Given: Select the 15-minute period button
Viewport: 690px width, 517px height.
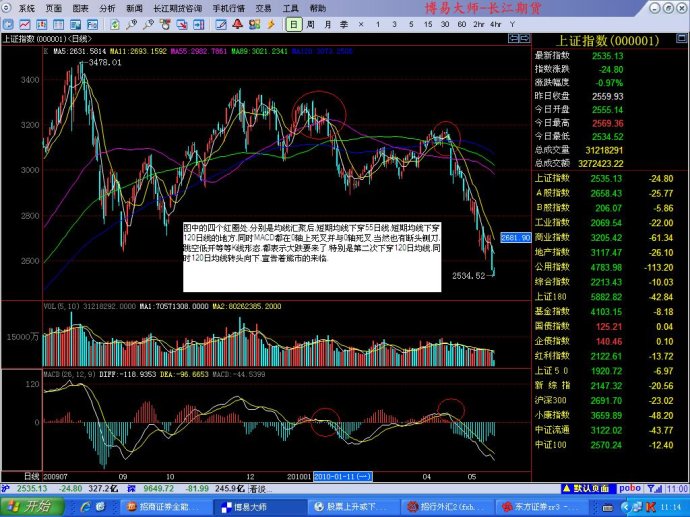Looking at the screenshot, I should tap(428, 24).
